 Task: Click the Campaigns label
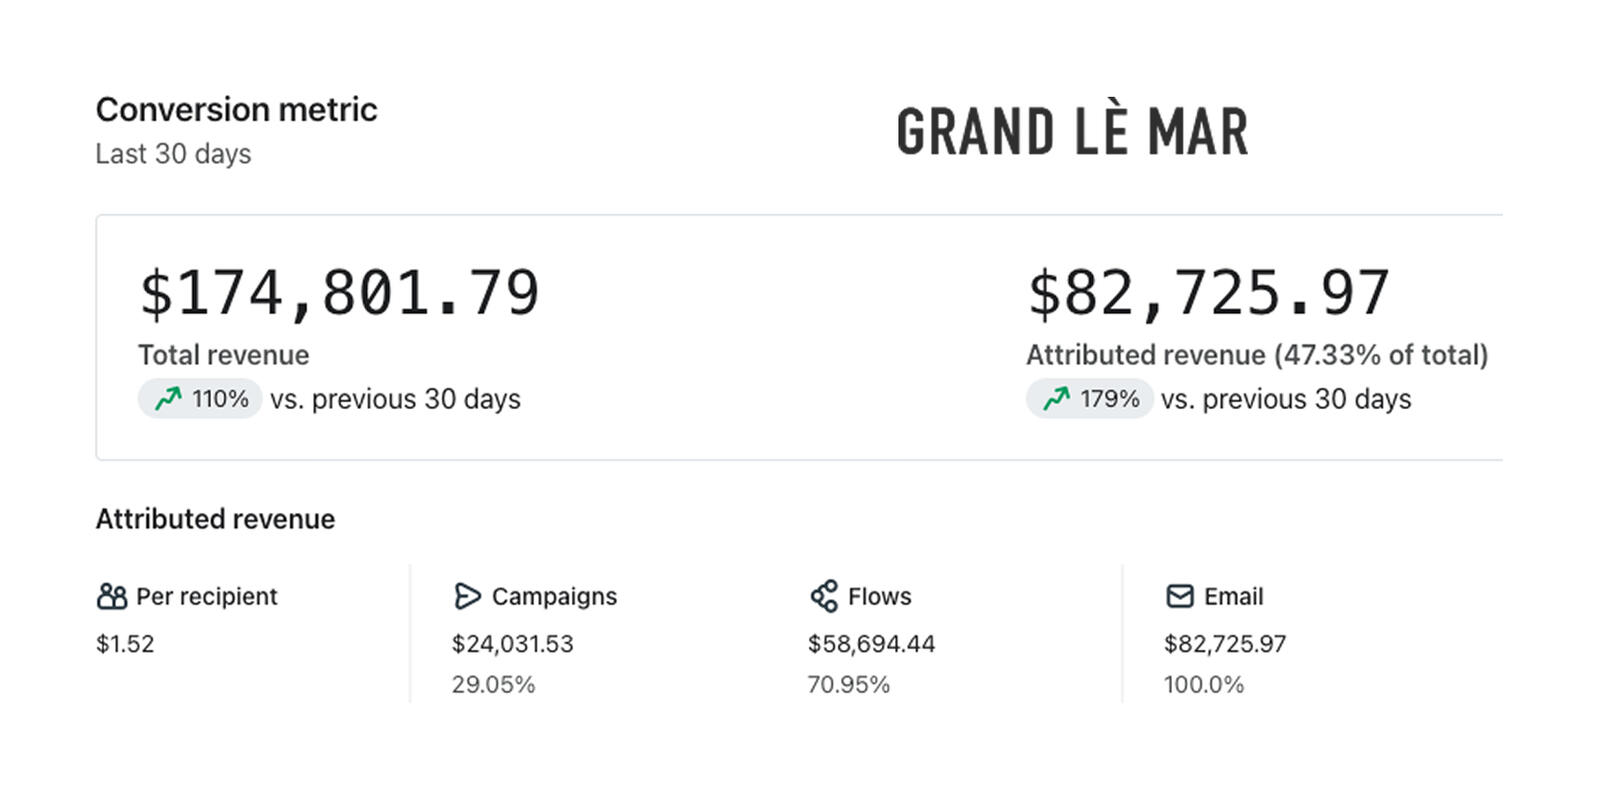coord(554,597)
